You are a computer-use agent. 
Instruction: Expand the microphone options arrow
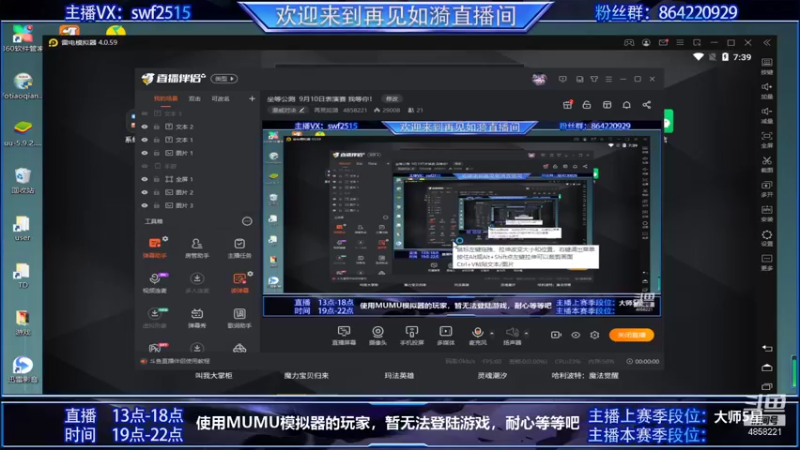tap(492, 334)
